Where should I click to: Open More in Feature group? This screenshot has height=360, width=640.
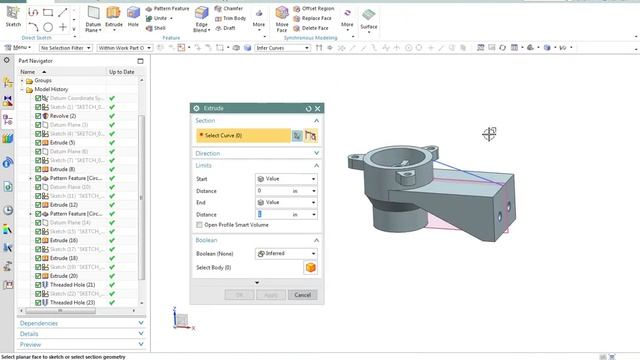click(x=259, y=19)
